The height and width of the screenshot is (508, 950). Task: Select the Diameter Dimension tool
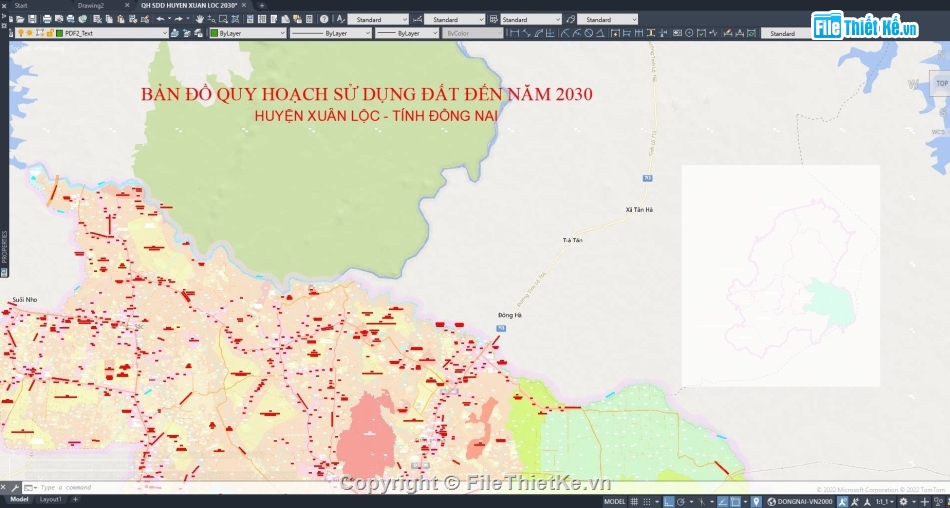[589, 33]
